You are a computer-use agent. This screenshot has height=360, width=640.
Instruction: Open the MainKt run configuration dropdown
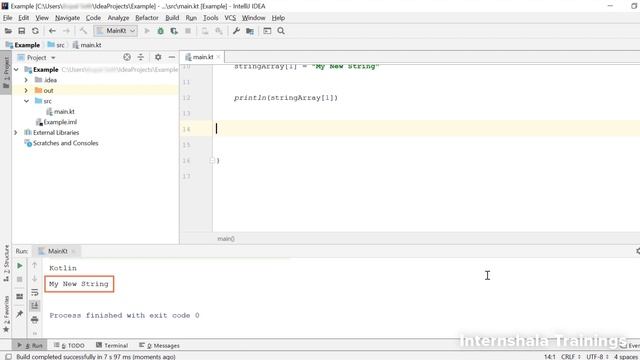116,31
